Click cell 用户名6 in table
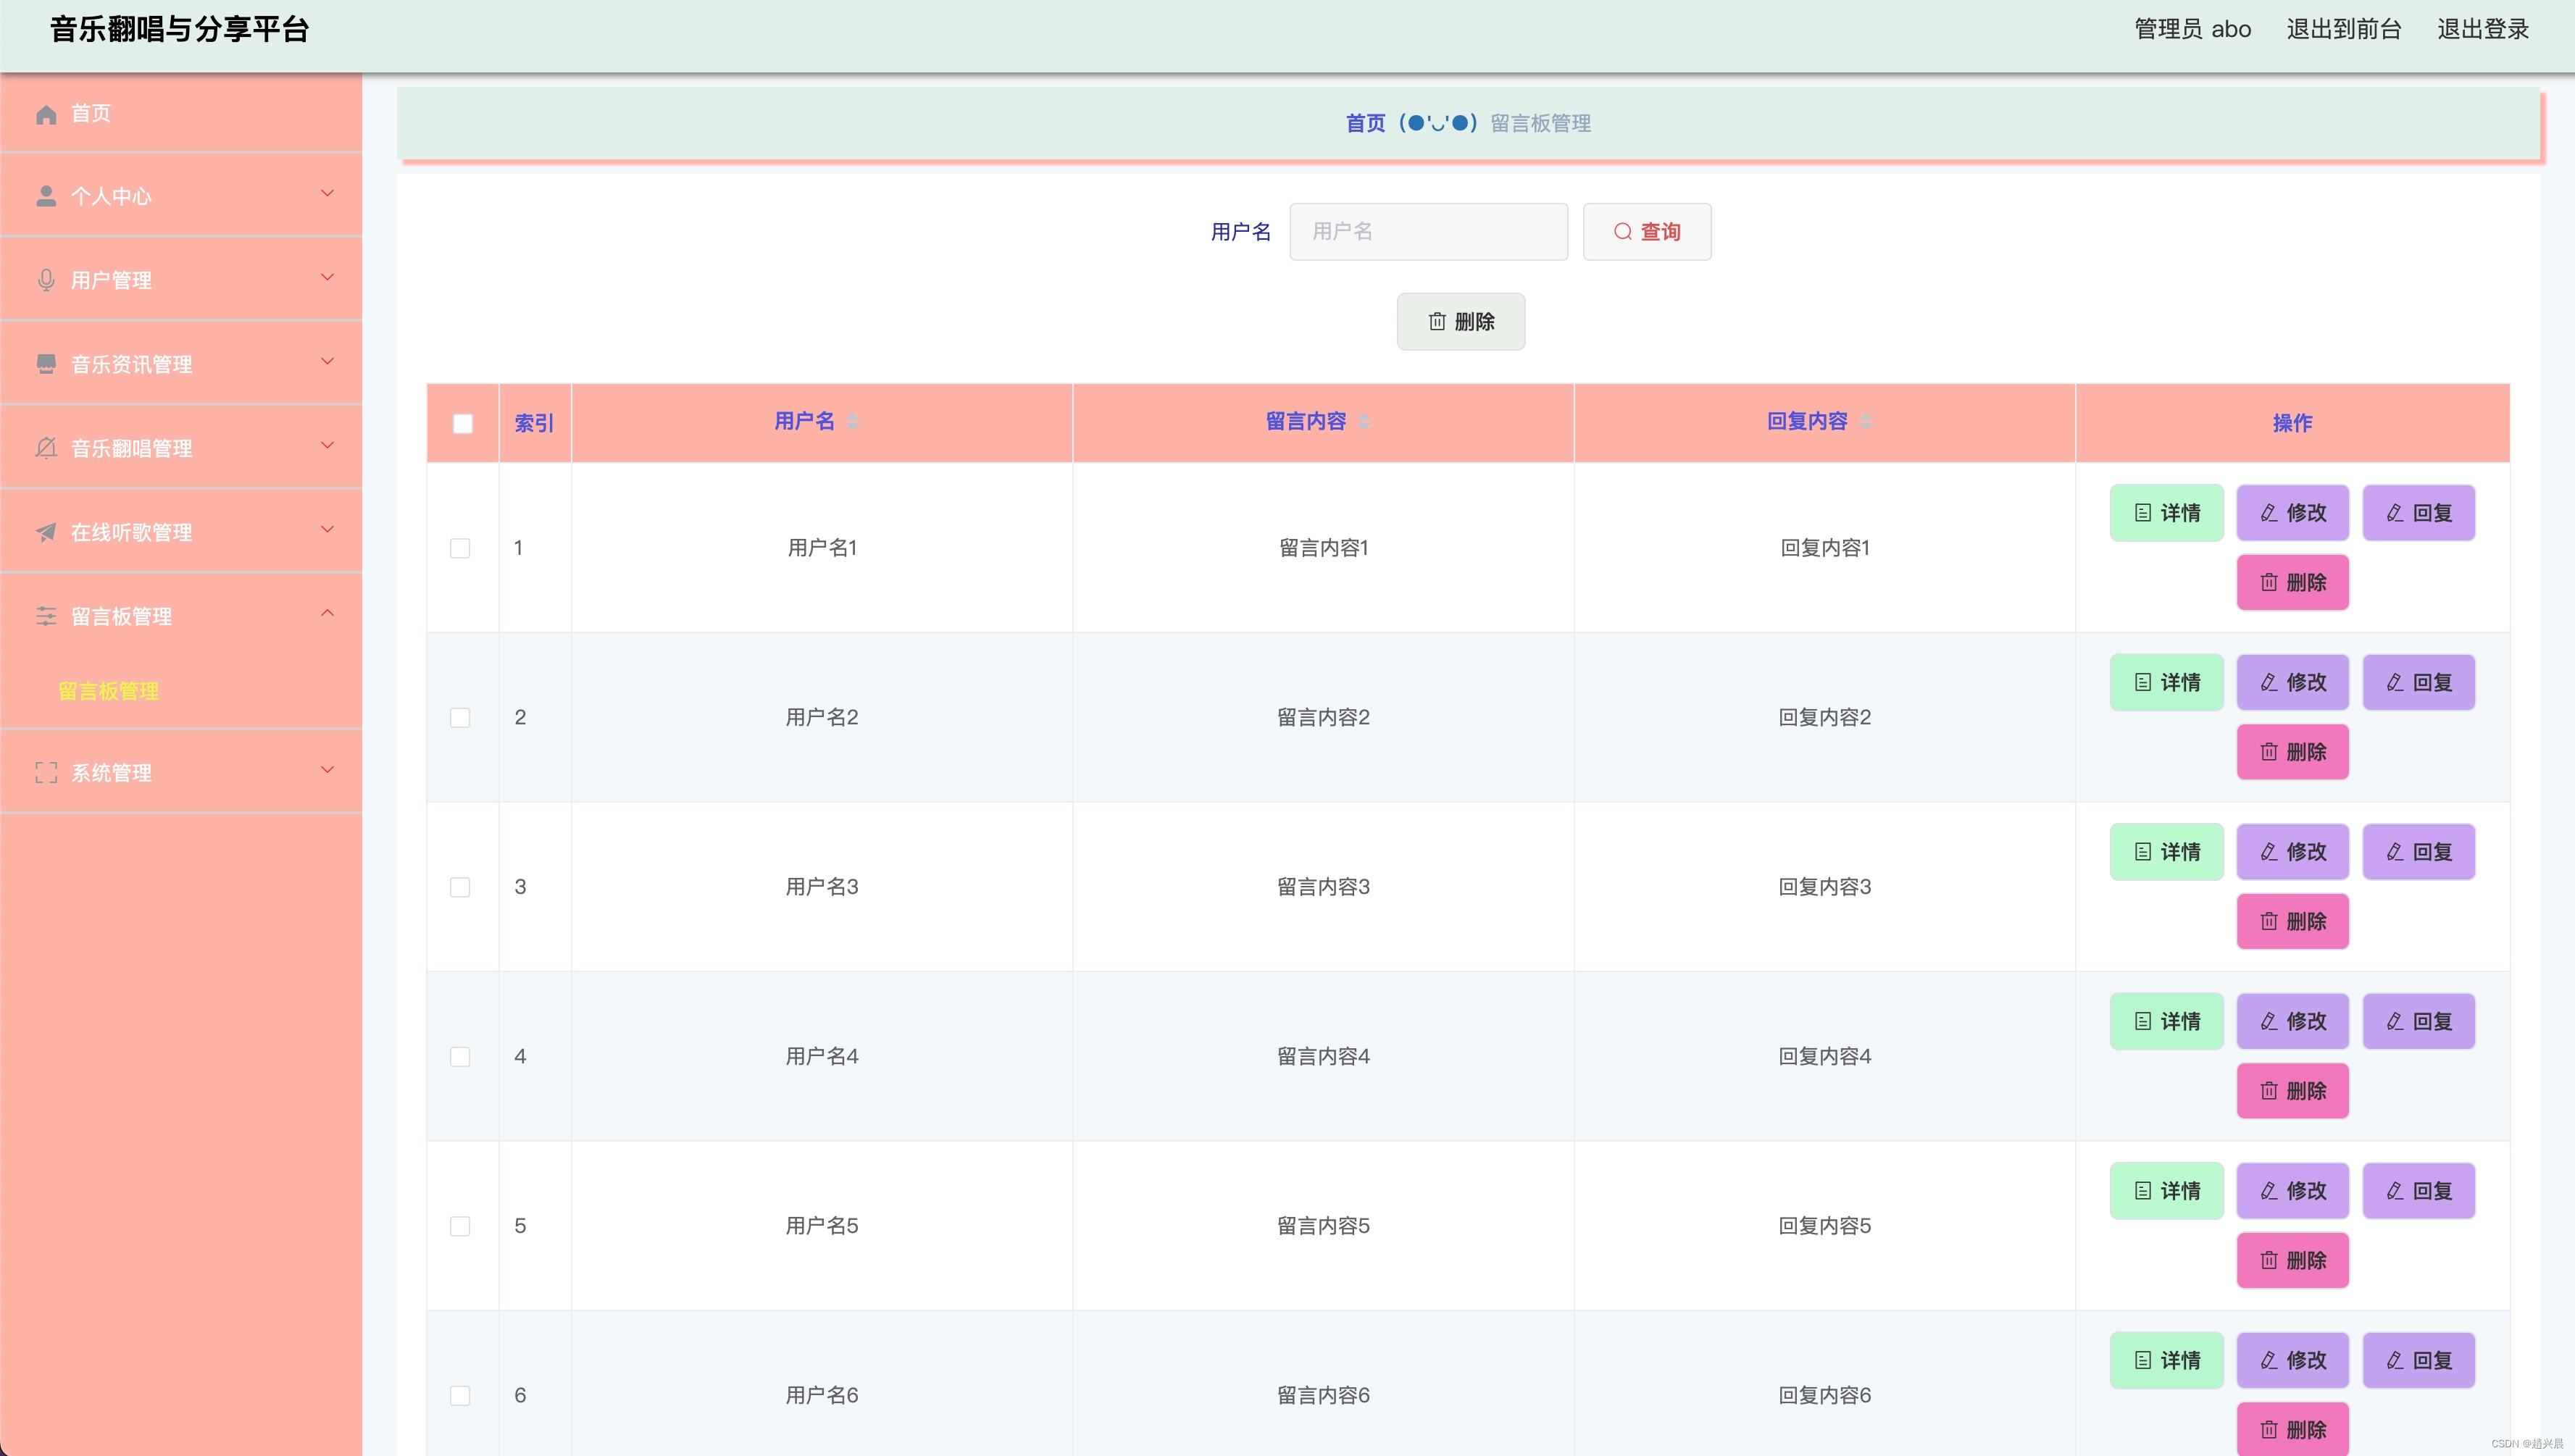The width and height of the screenshot is (2575, 1456). (822, 1395)
